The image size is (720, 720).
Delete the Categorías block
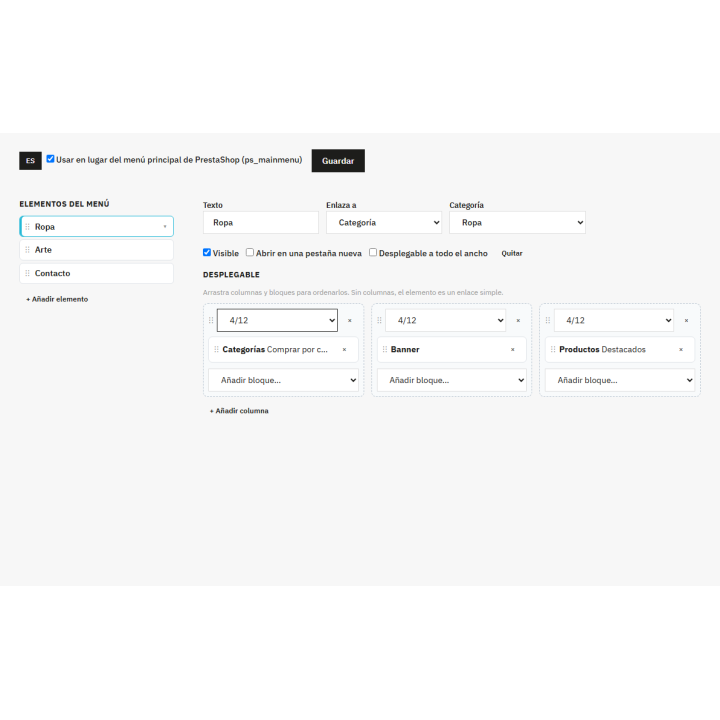(344, 349)
